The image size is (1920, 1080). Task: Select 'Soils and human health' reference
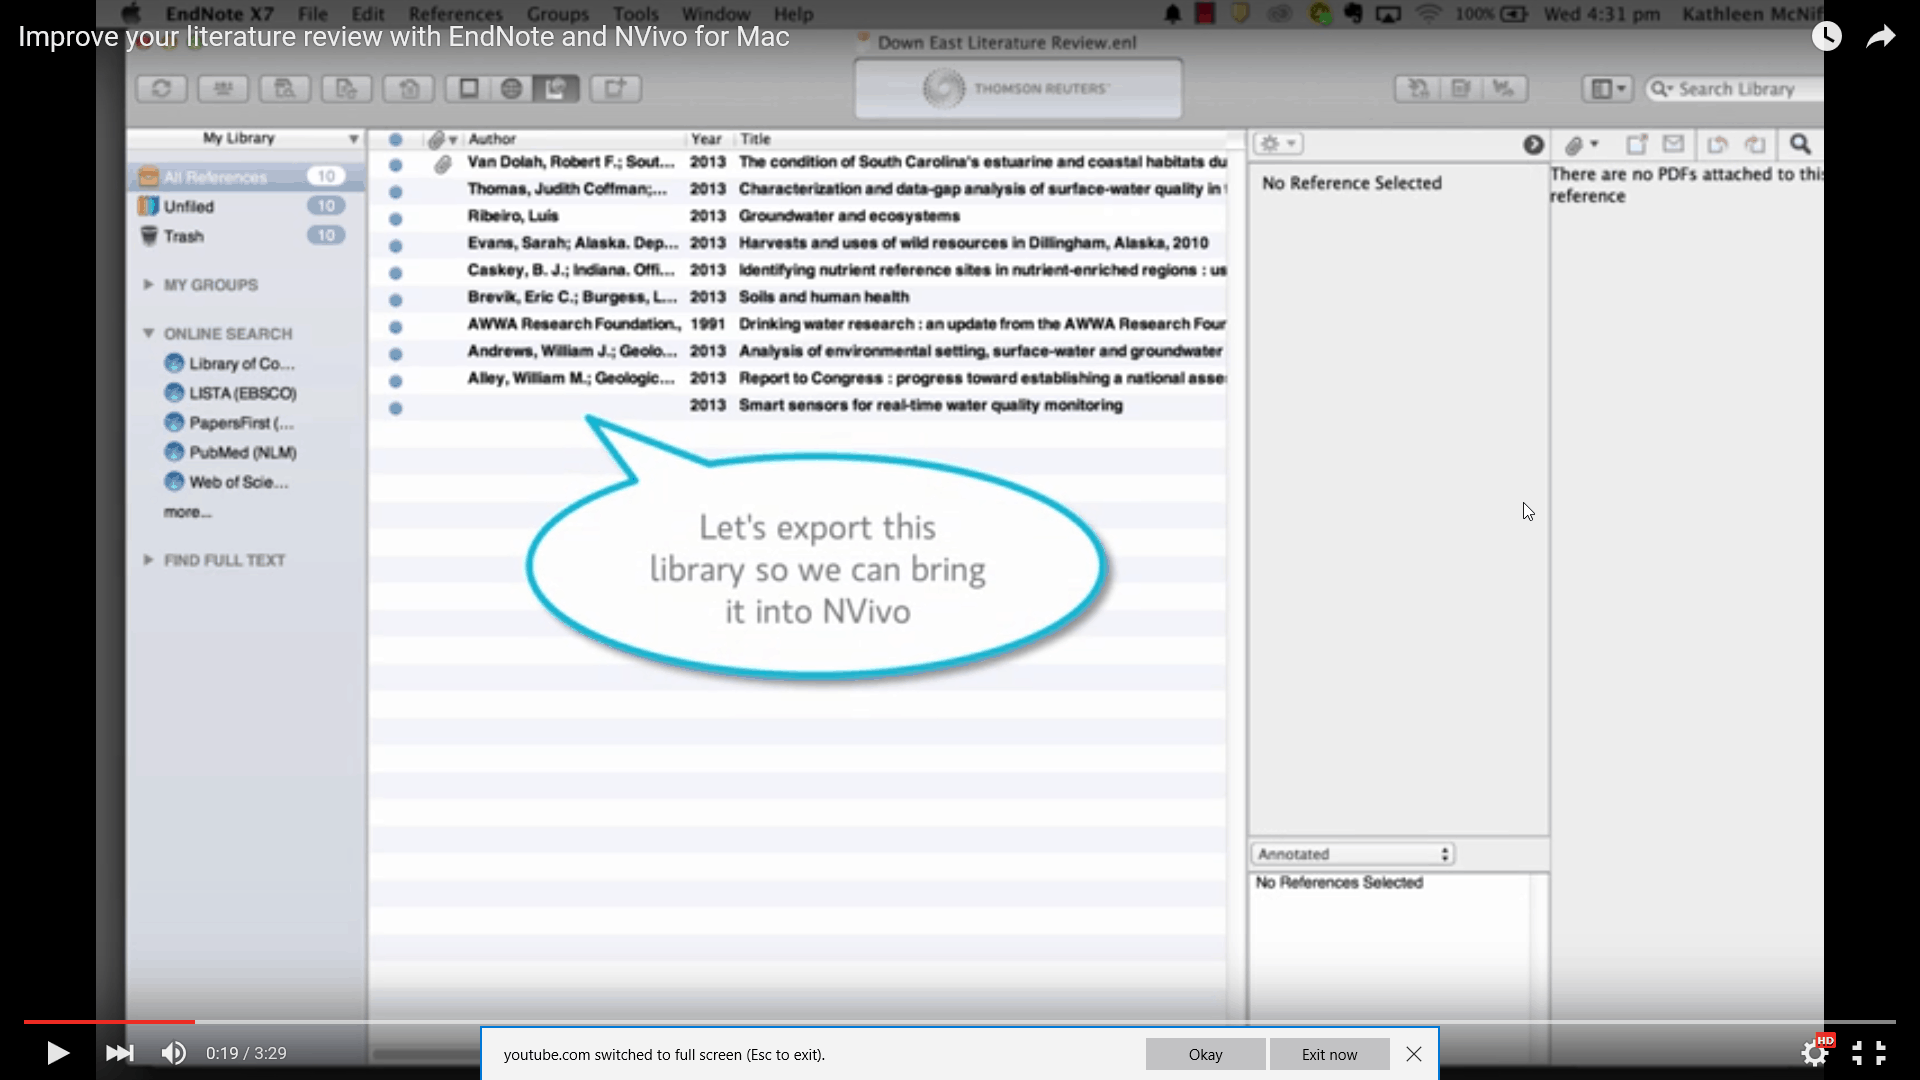(x=798, y=297)
